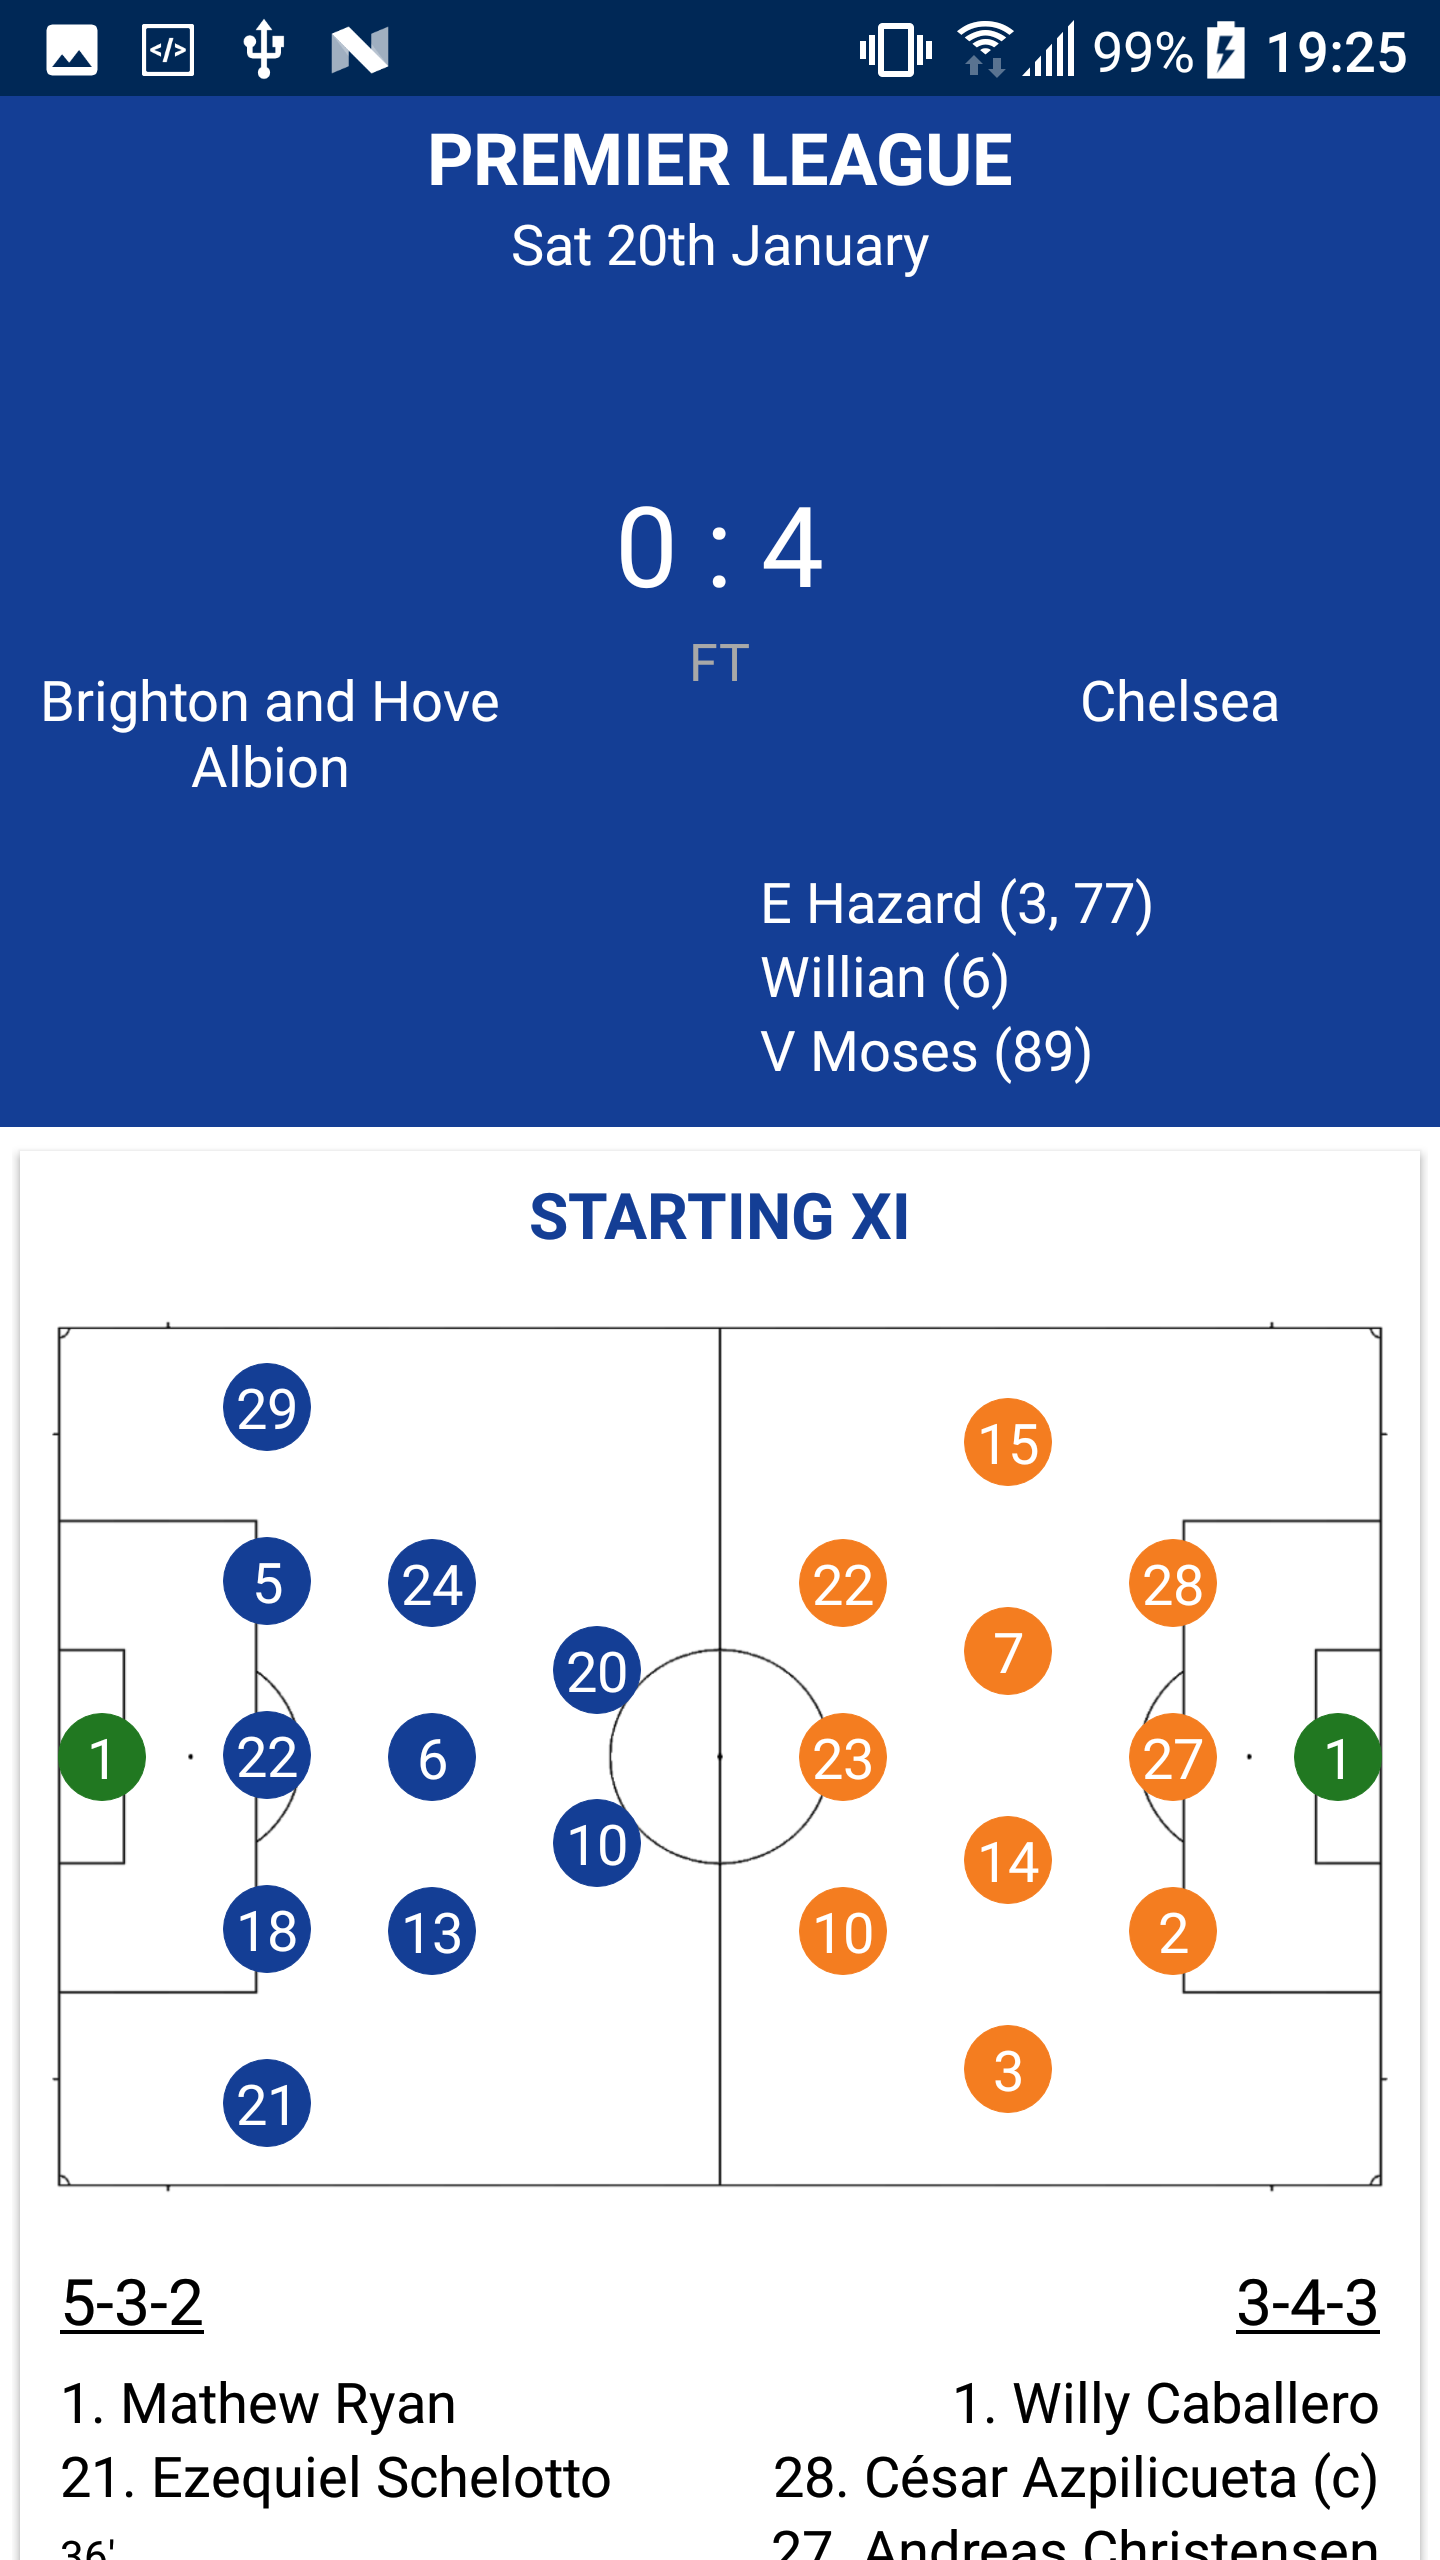Viewport: 1440px width, 2560px height.
Task: Tap Chelsea's 3-4-3 formation label
Action: coord(1307,2302)
